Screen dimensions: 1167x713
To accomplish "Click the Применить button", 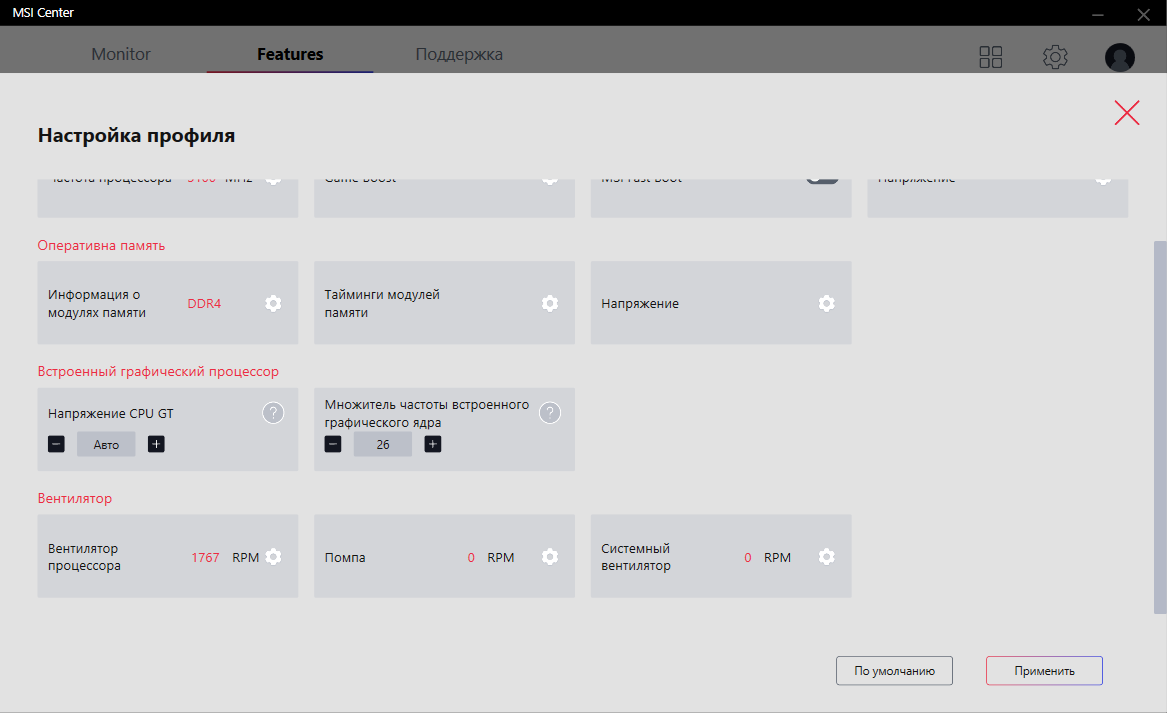I will pos(1044,671).
